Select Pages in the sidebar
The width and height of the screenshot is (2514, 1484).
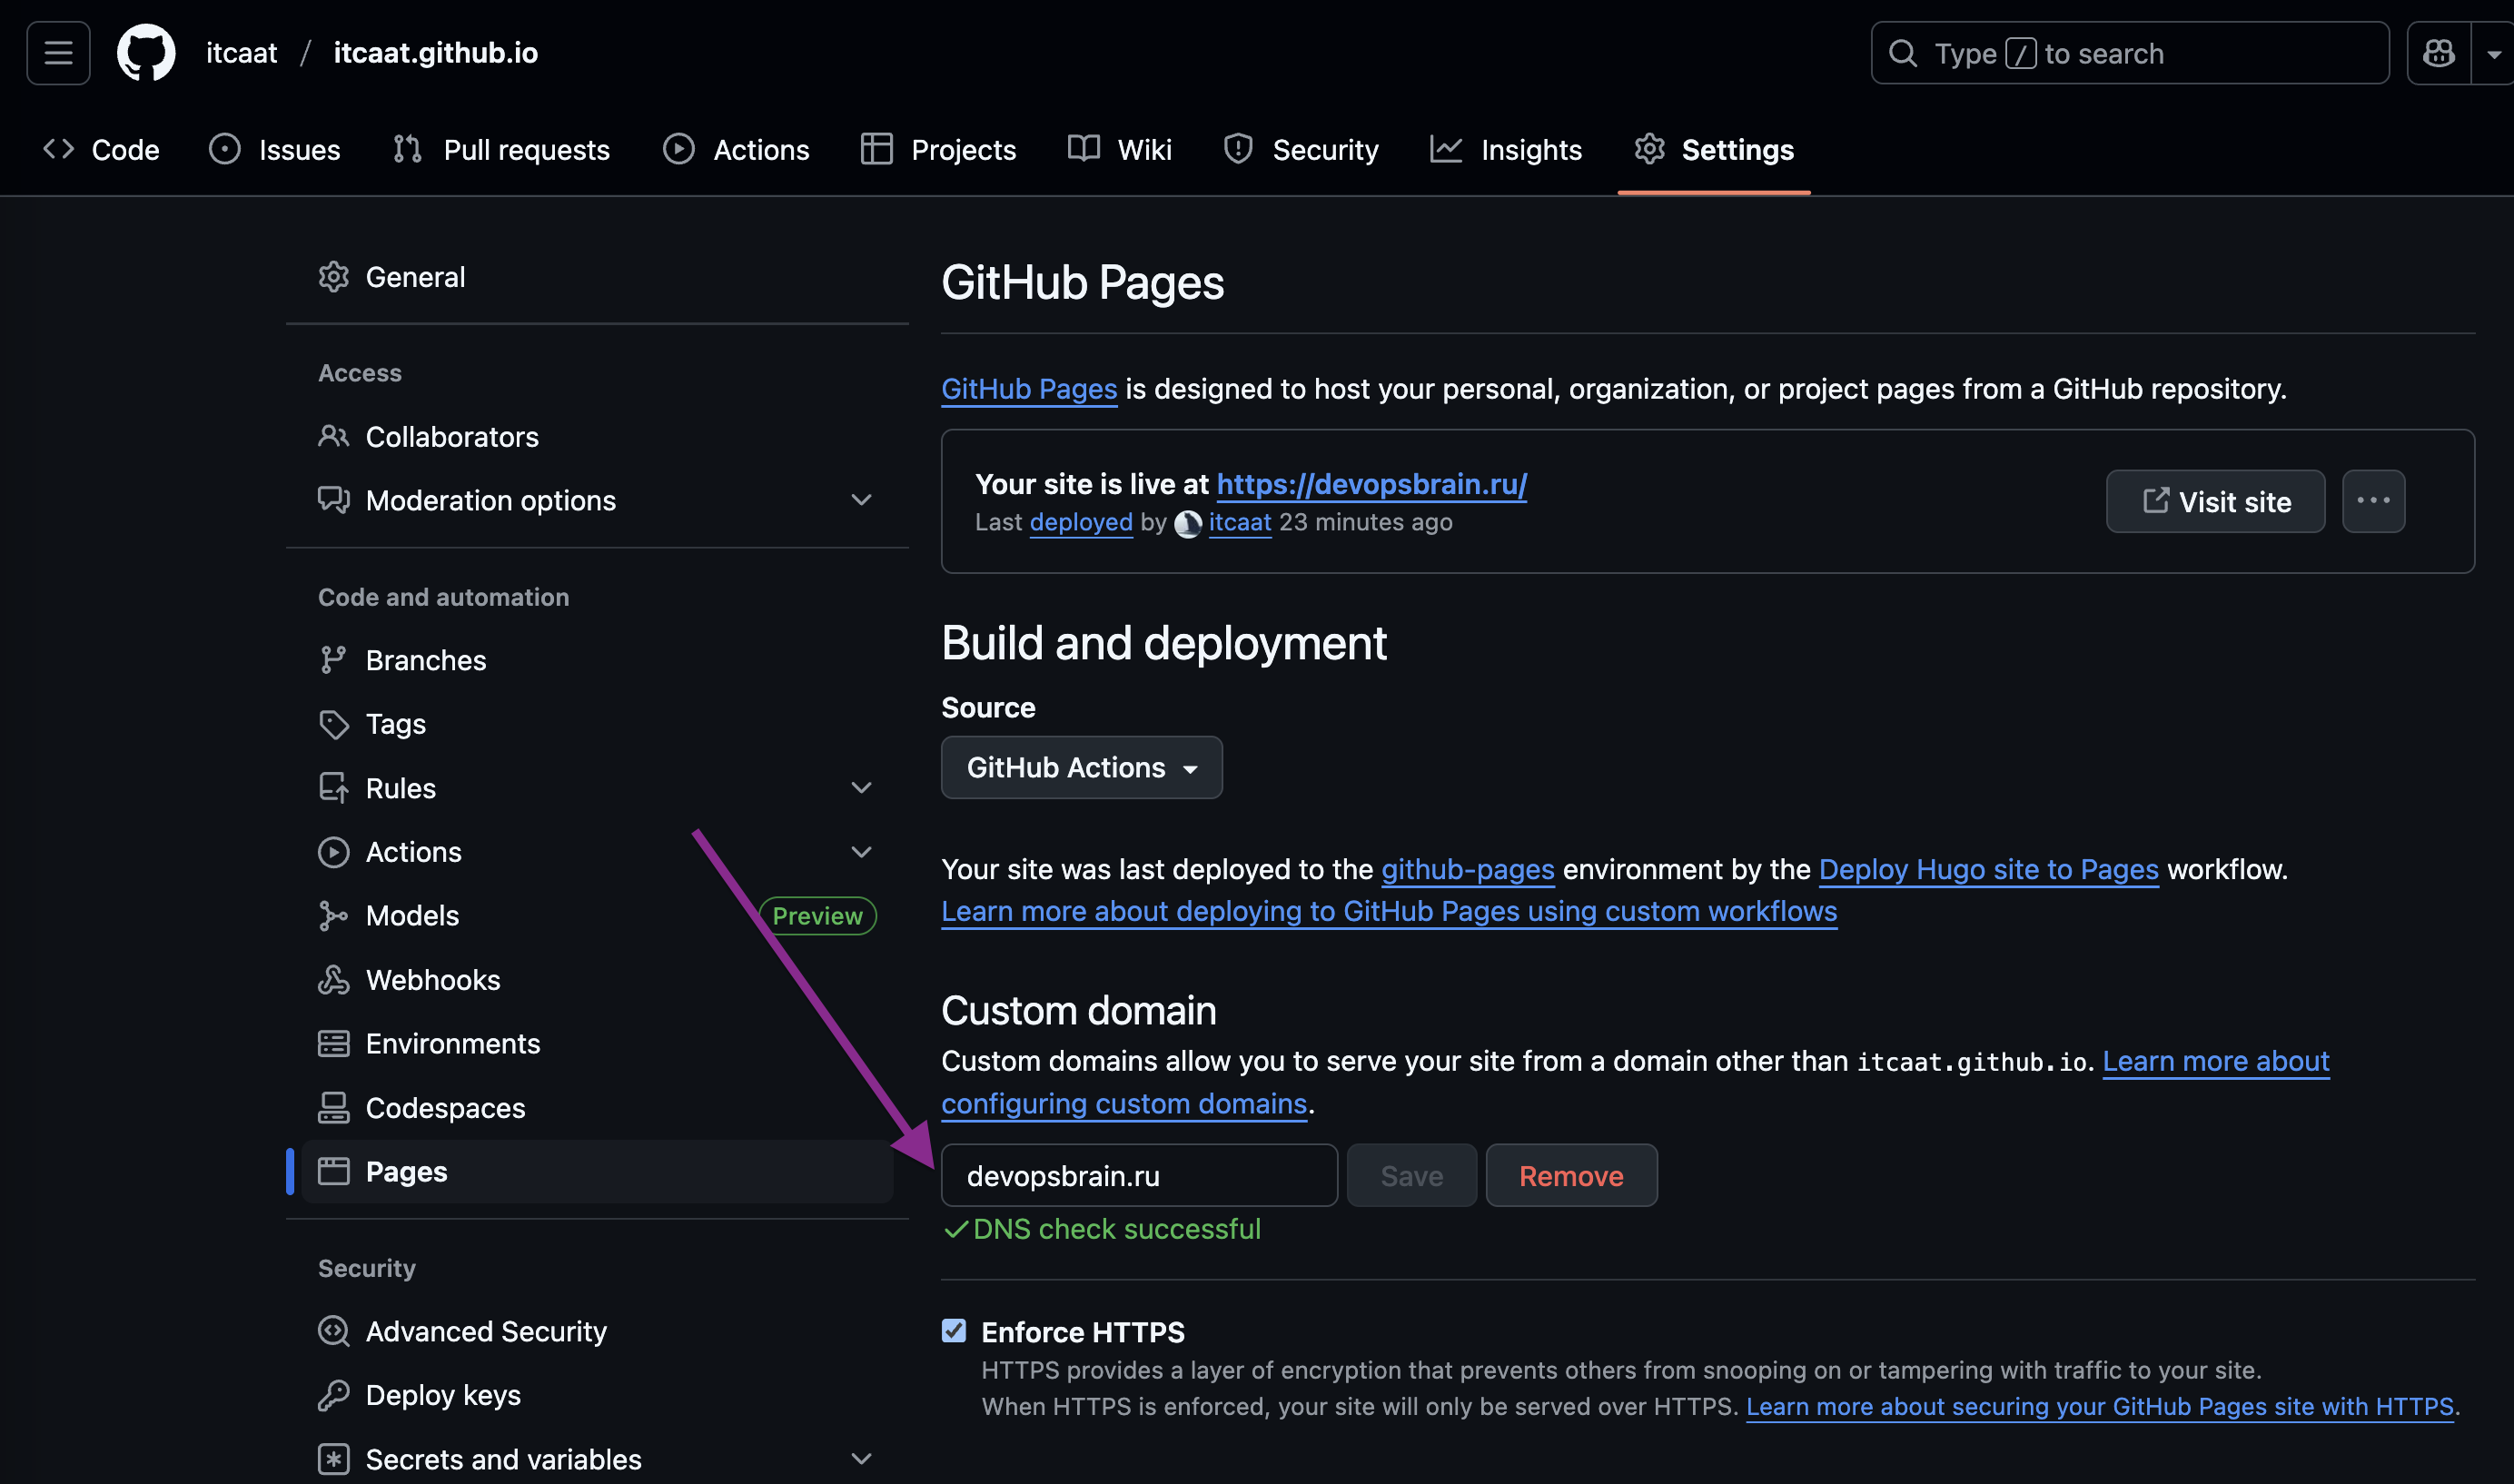[597, 1172]
